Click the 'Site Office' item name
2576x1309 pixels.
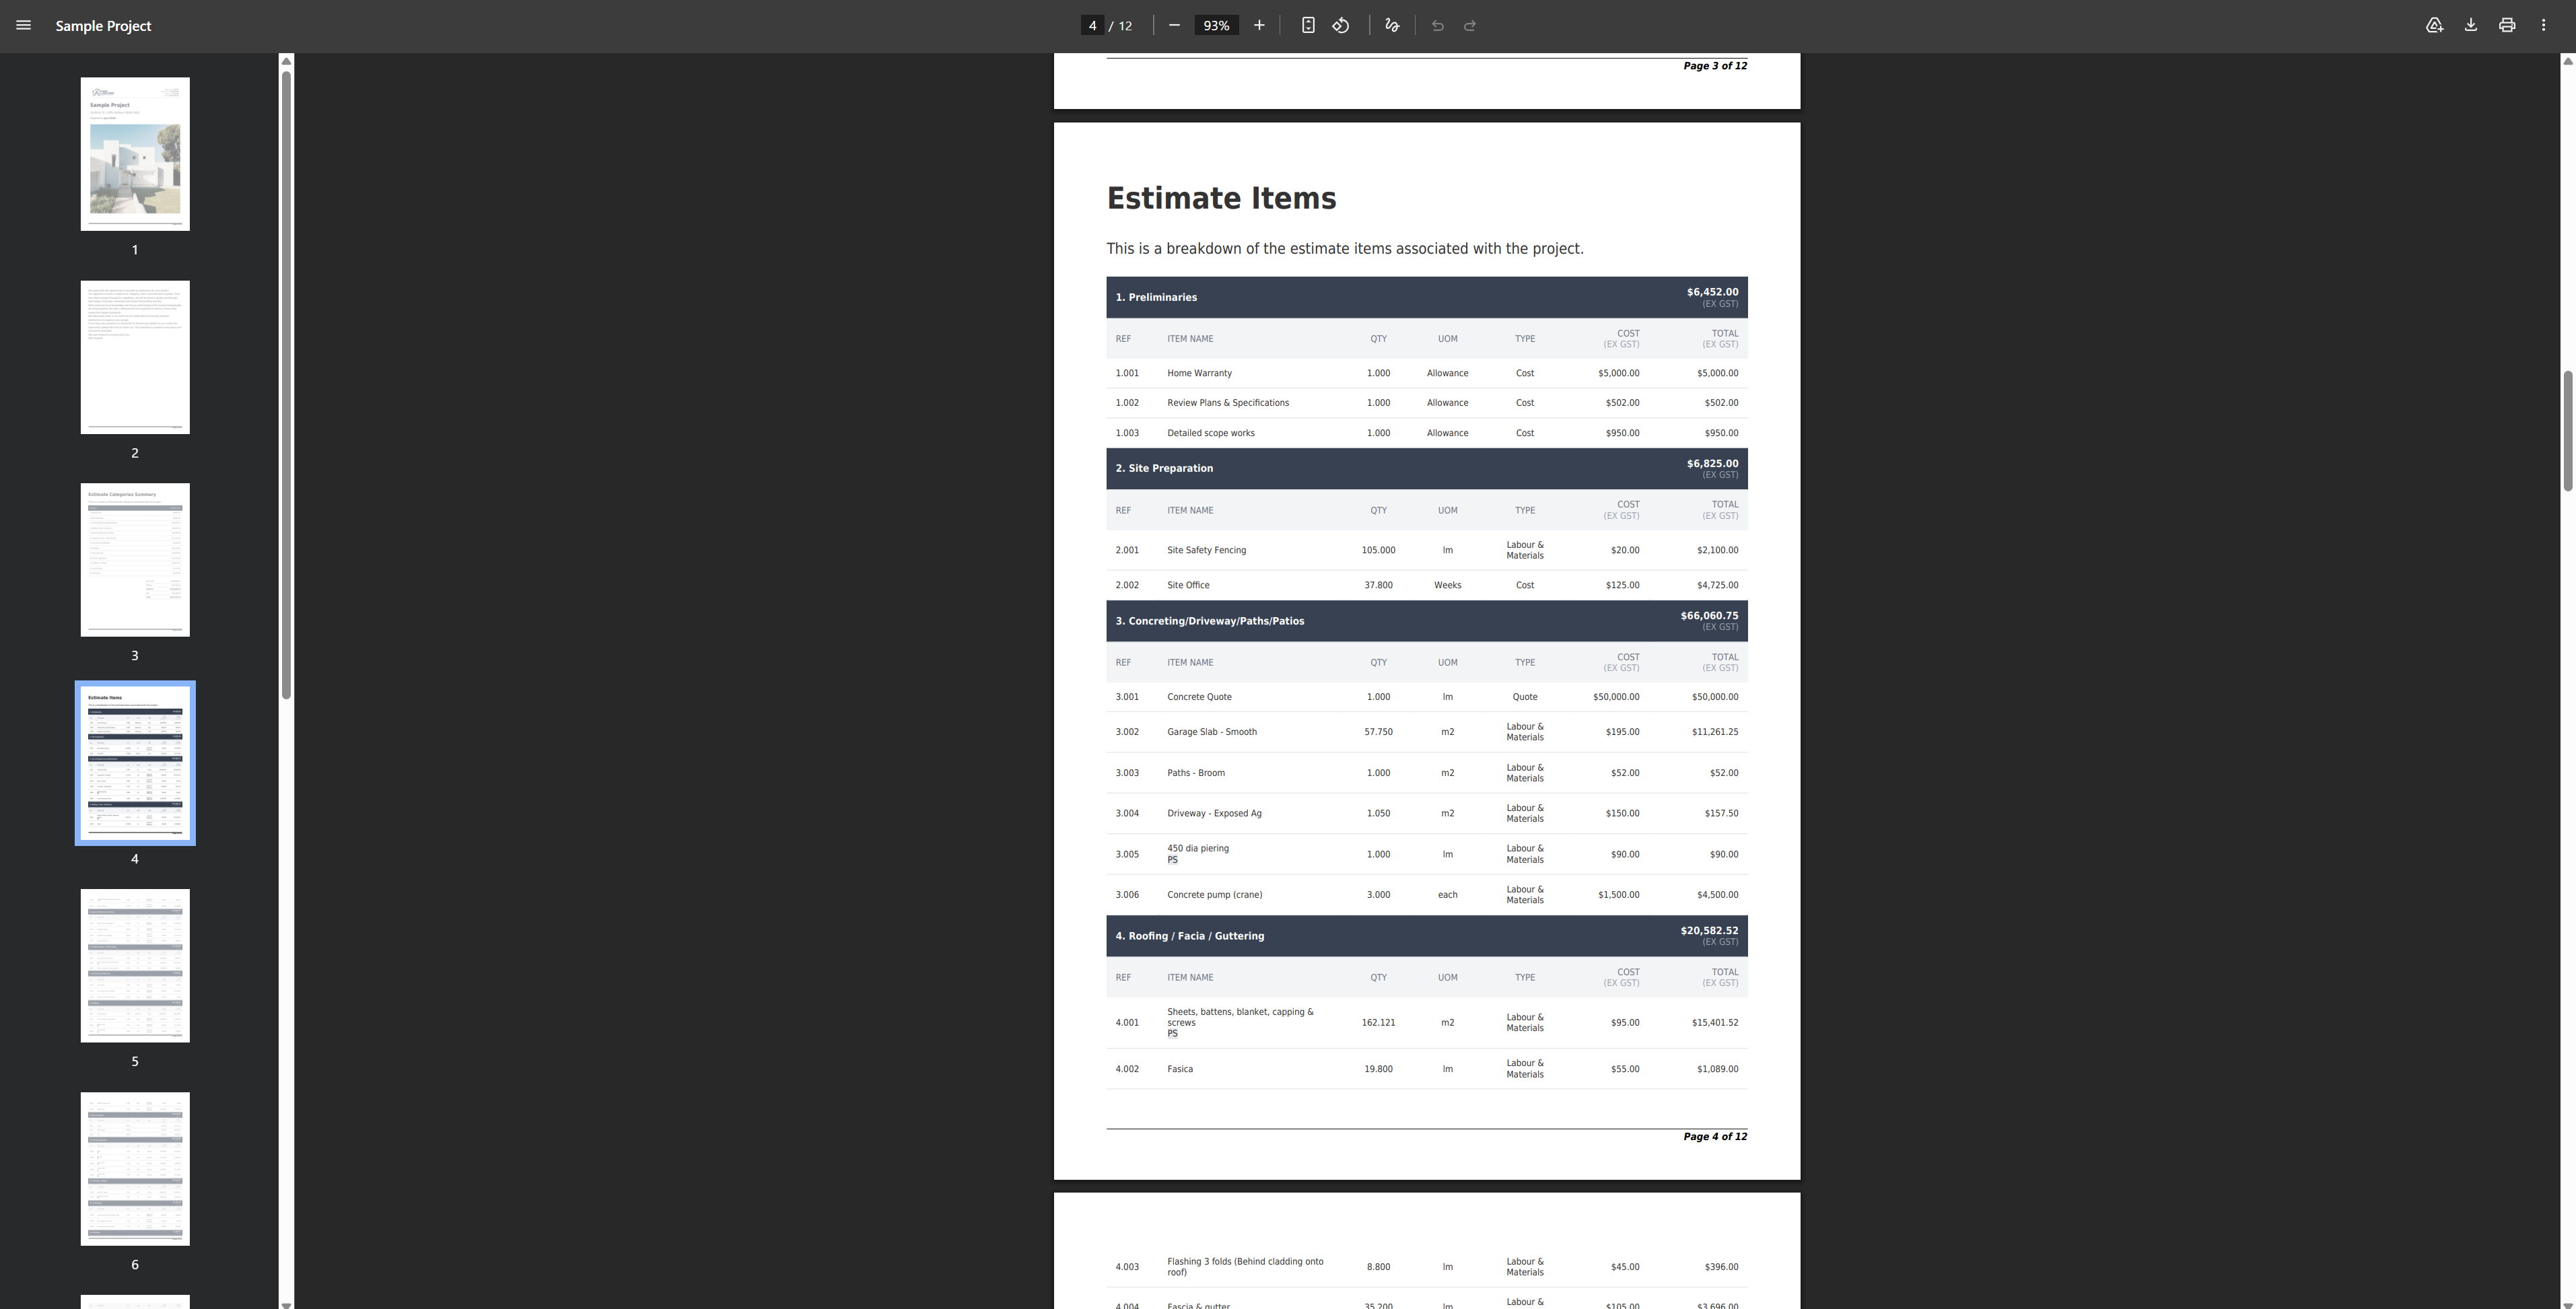pyautogui.click(x=1188, y=585)
